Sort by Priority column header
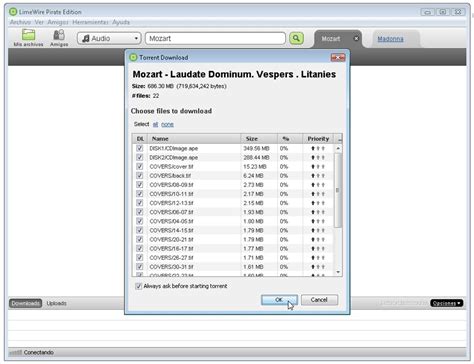474x364 pixels. (318, 139)
